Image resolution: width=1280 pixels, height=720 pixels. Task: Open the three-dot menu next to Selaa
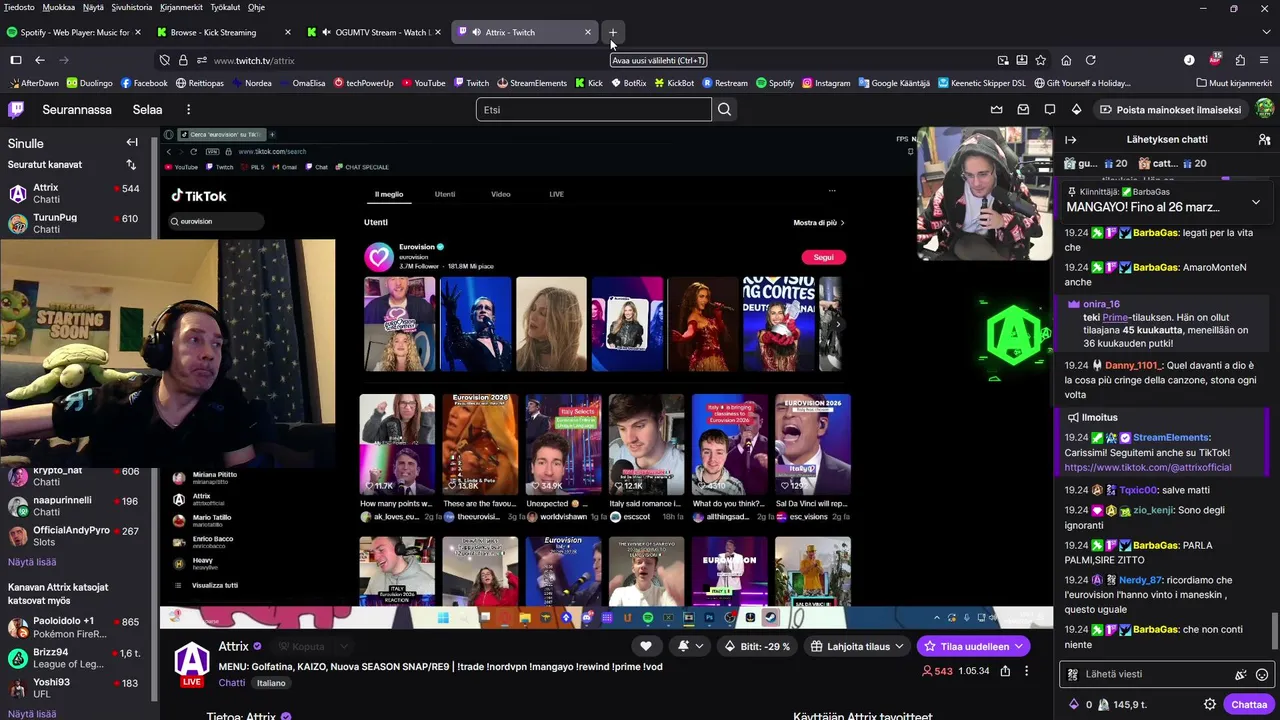tap(188, 109)
